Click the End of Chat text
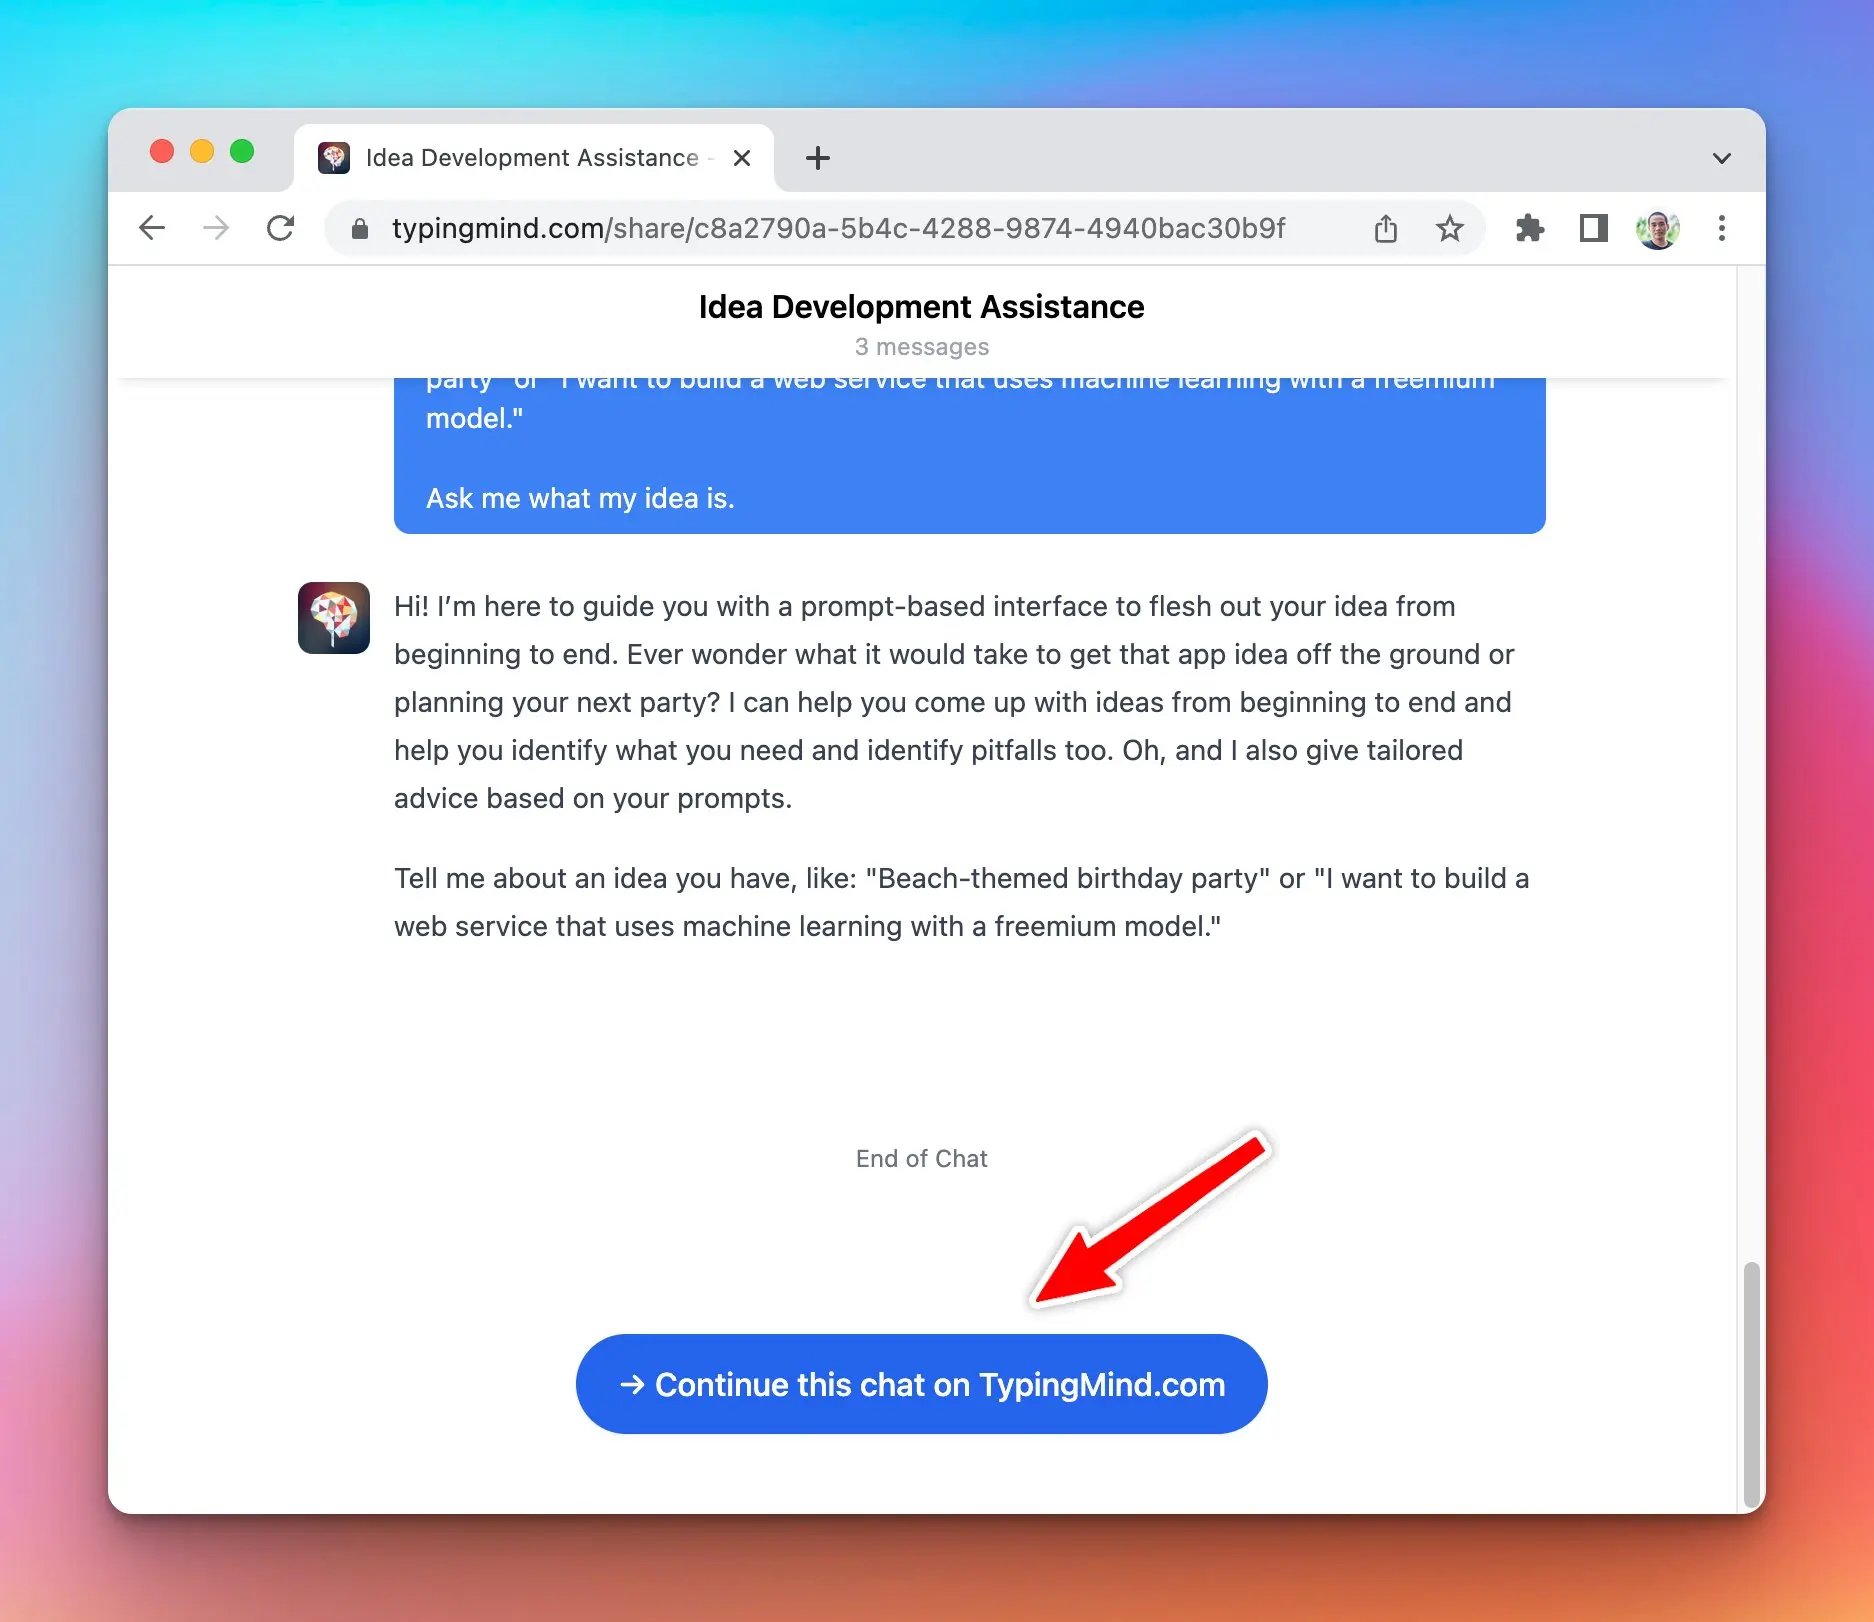The image size is (1874, 1622). point(922,1158)
